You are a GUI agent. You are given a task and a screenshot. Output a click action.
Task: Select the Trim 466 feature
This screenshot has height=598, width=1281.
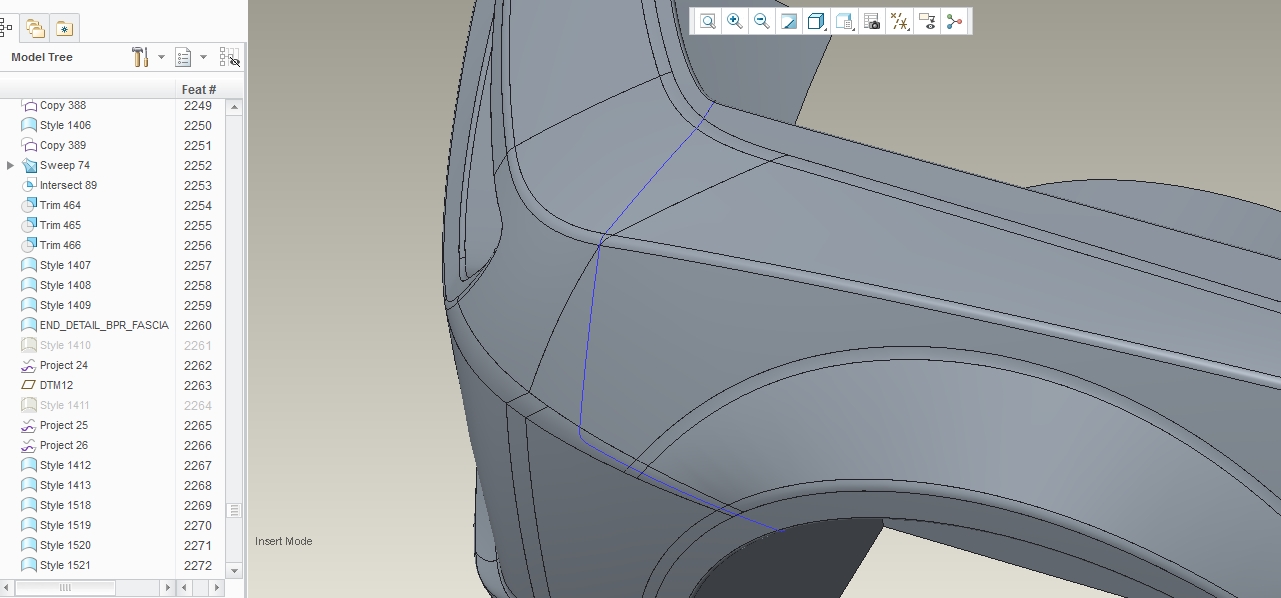coord(60,245)
